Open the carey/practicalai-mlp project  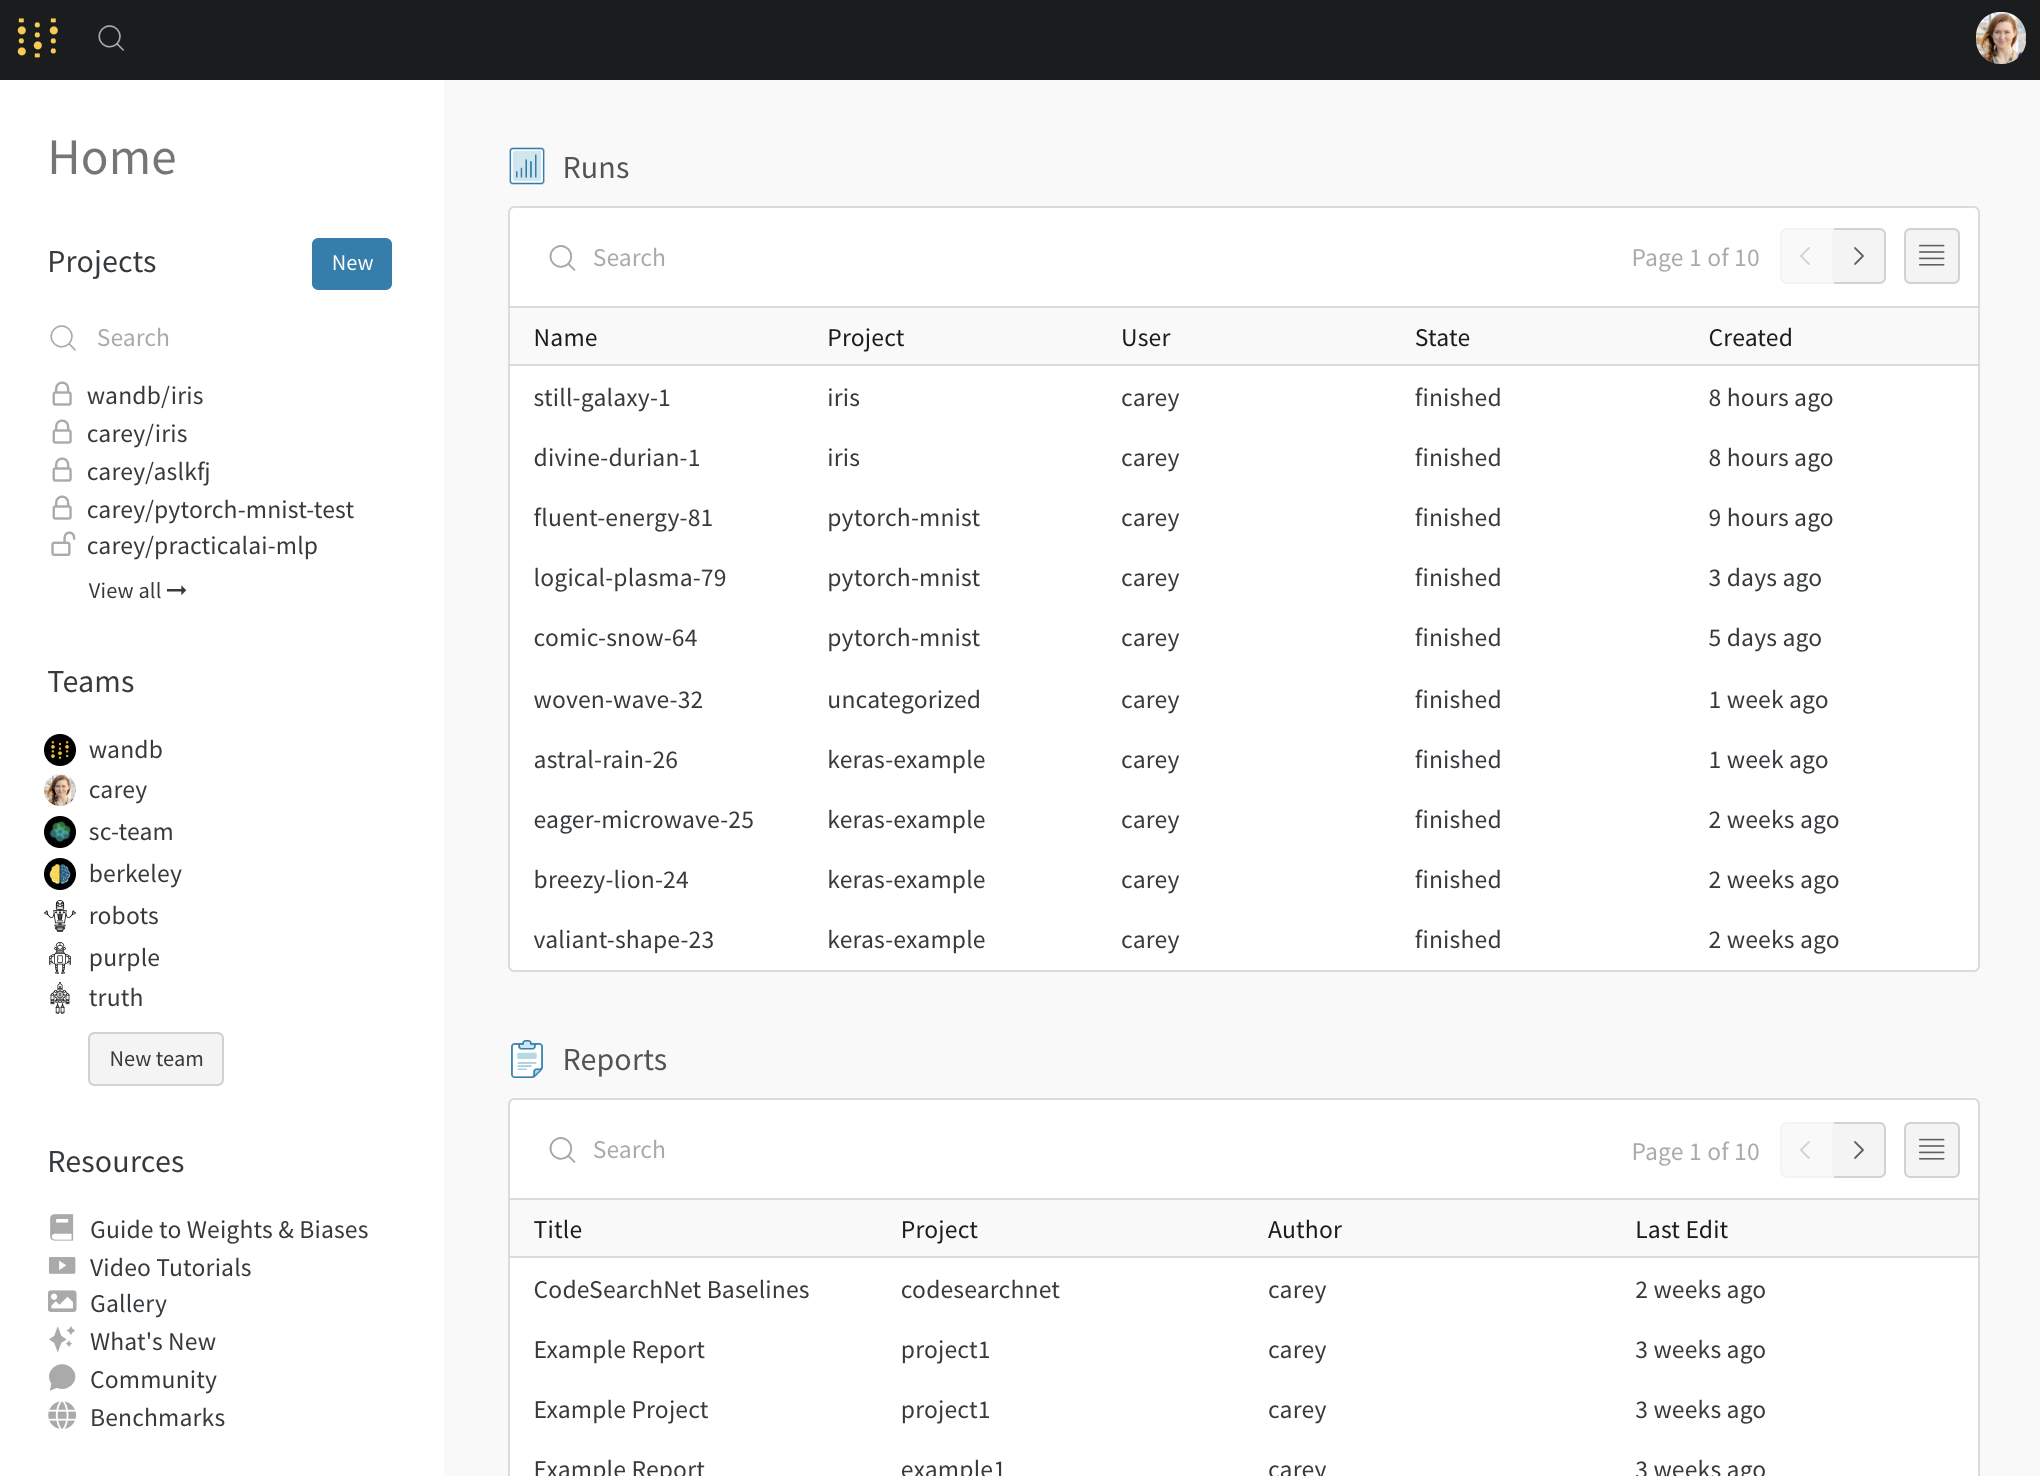point(202,546)
